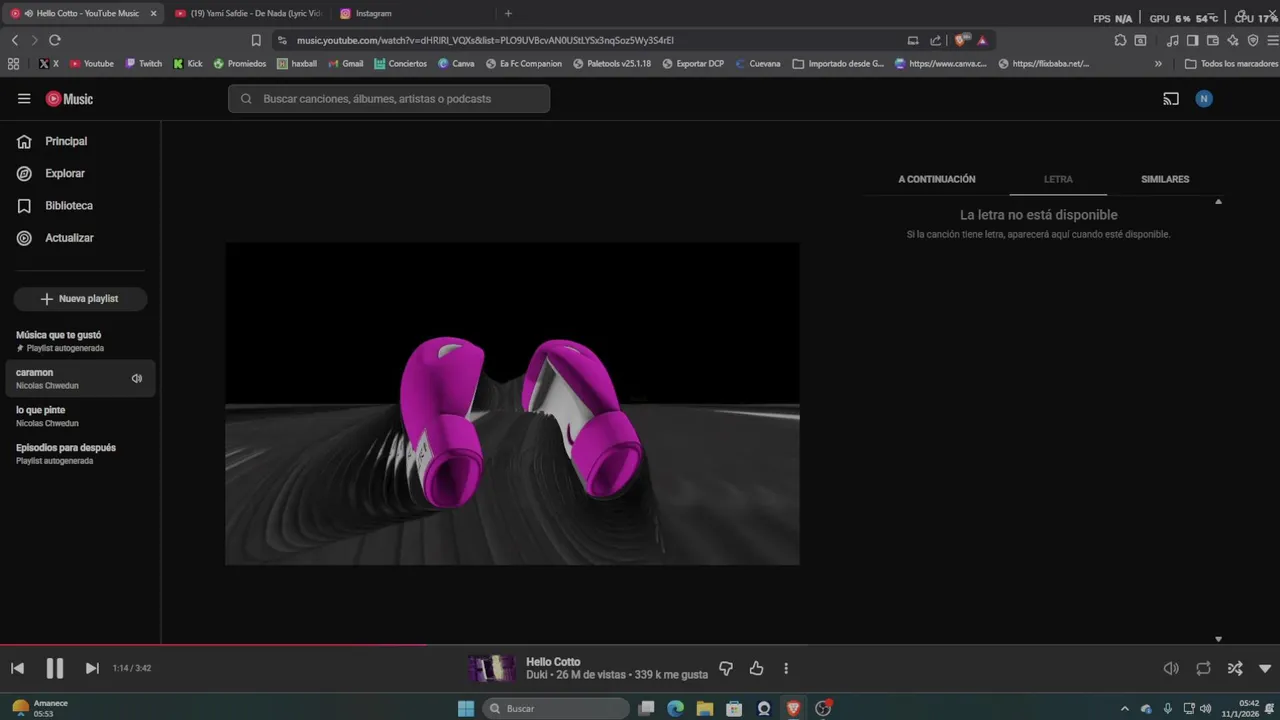Click the bookmark icon in address bar

click(x=256, y=40)
